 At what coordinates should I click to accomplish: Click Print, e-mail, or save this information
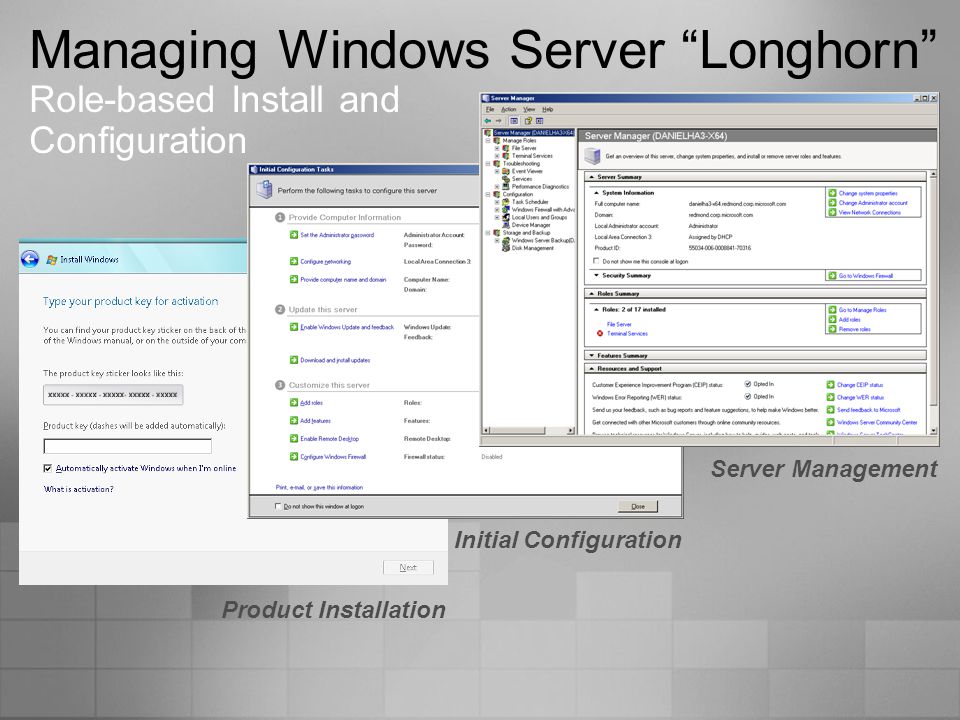(319, 487)
